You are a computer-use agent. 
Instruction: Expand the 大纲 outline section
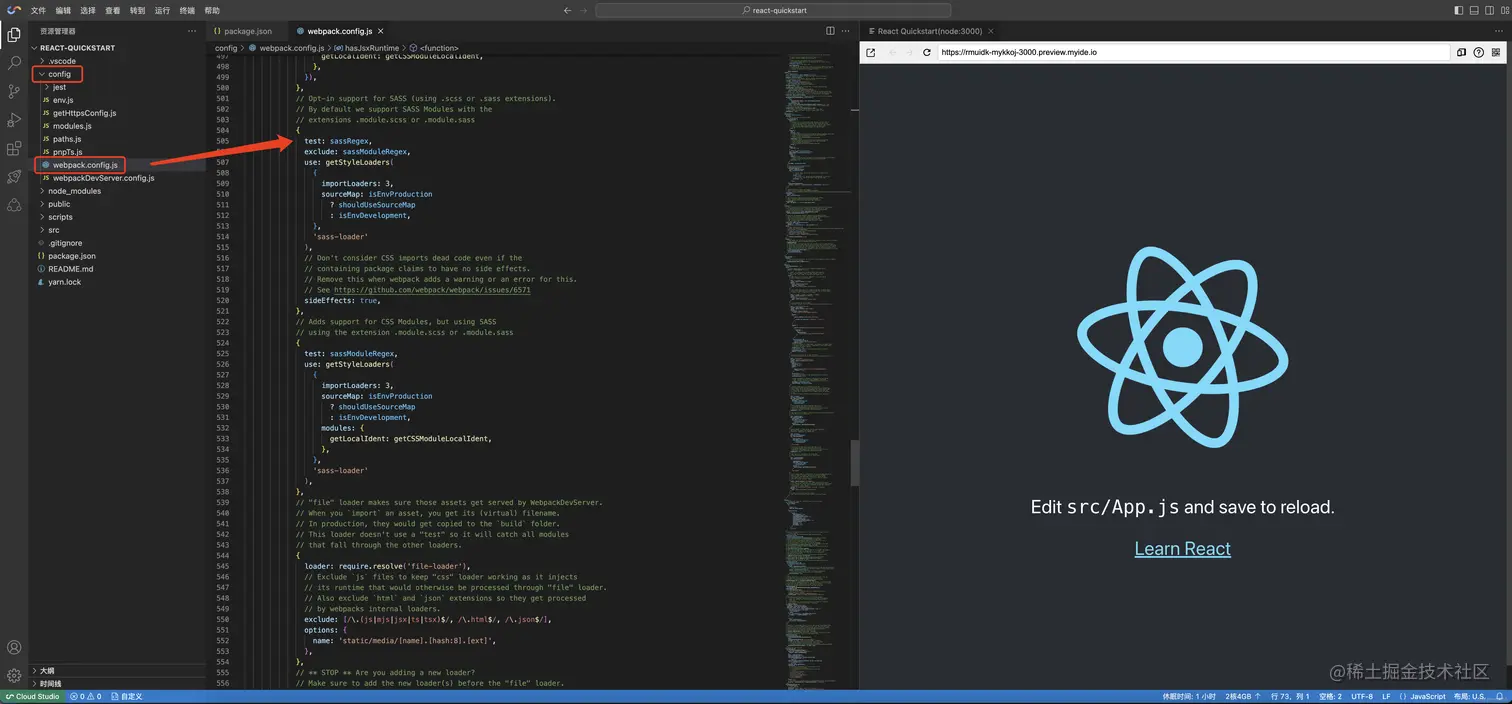point(117,671)
